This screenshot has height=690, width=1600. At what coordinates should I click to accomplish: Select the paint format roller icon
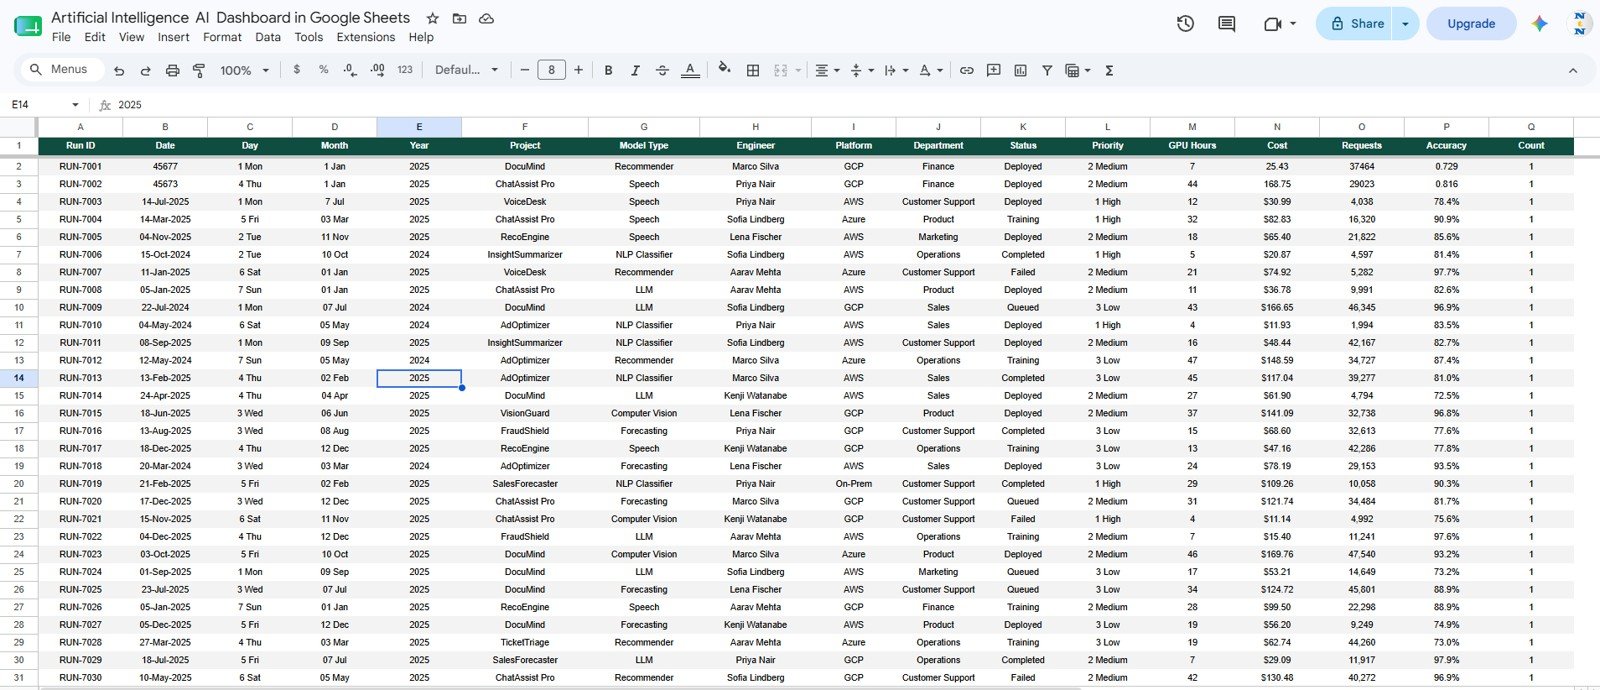coord(199,70)
